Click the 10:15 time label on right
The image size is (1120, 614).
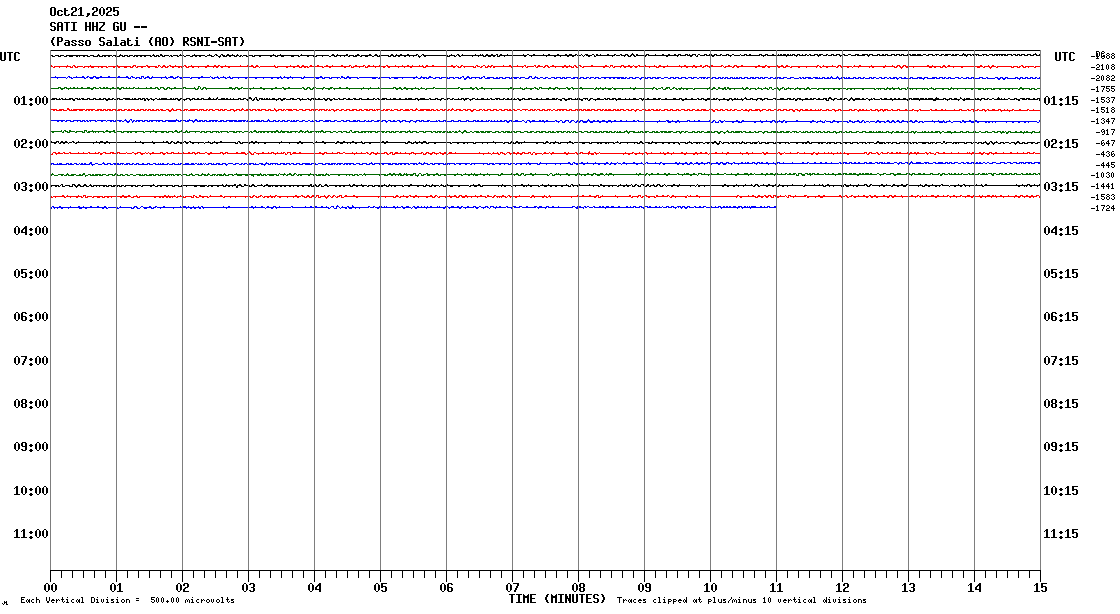(x=1061, y=491)
